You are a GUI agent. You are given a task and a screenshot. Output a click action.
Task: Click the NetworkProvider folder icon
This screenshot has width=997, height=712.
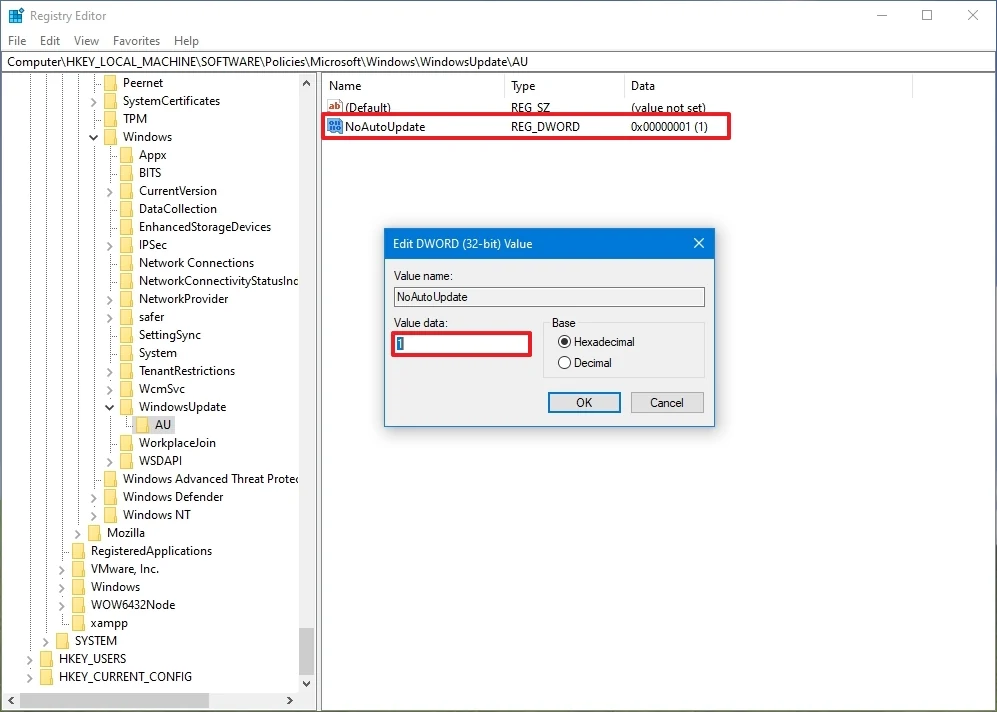pyautogui.click(x=127, y=299)
